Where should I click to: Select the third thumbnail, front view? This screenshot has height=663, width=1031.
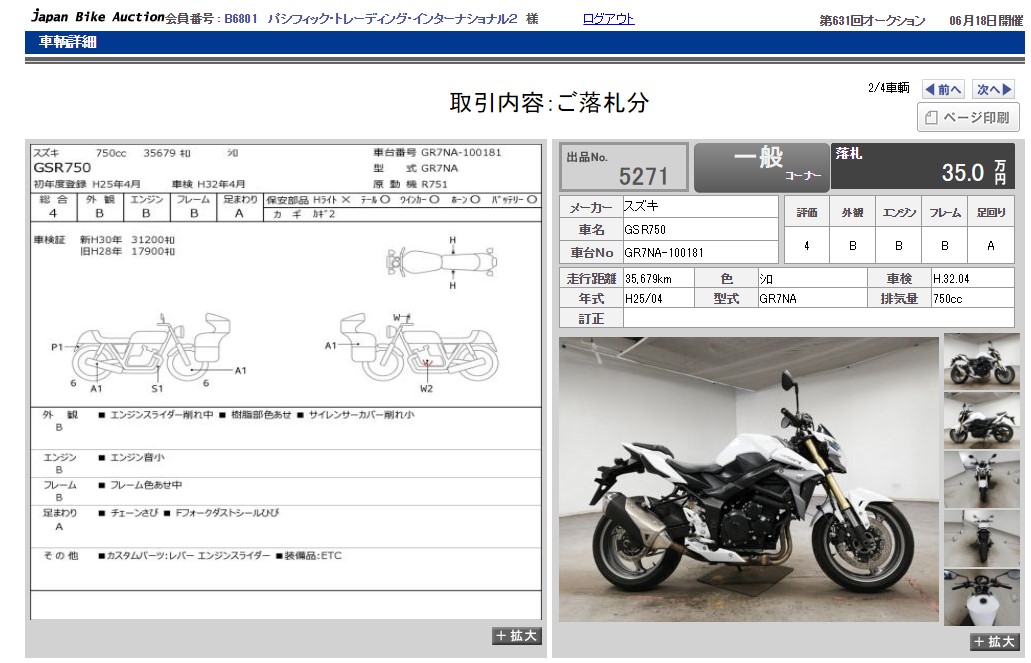982,479
